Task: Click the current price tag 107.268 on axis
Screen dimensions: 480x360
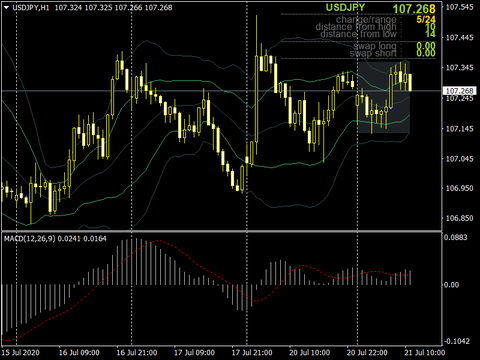Action: (460, 91)
